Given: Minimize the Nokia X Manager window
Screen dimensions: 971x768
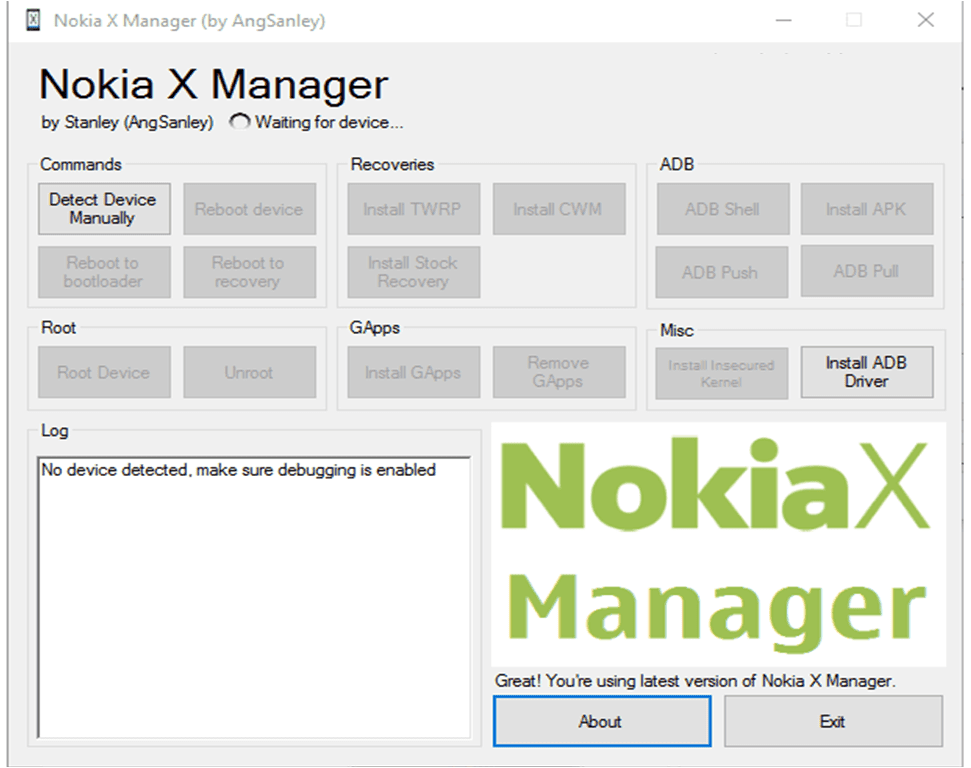Looking at the screenshot, I should pos(784,20).
